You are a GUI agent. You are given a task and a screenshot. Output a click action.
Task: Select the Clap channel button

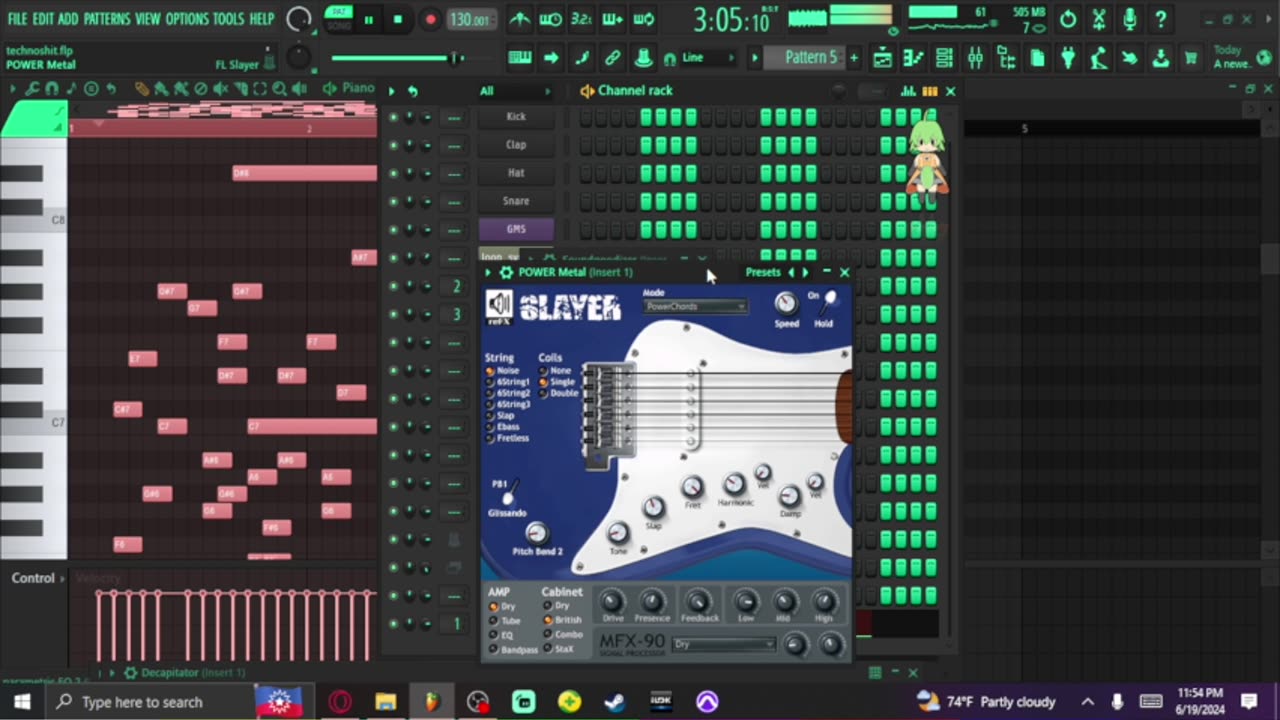pyautogui.click(x=516, y=144)
